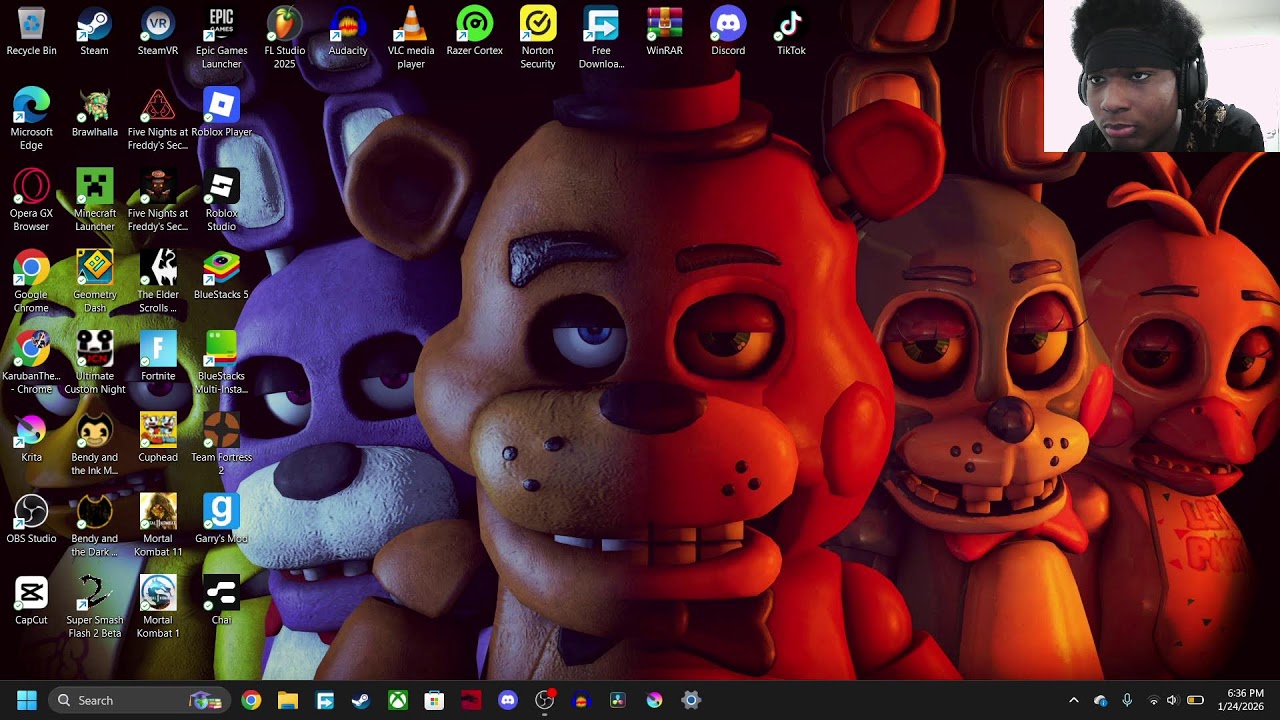
Task: Click the taskbar Search box
Action: click(140, 700)
